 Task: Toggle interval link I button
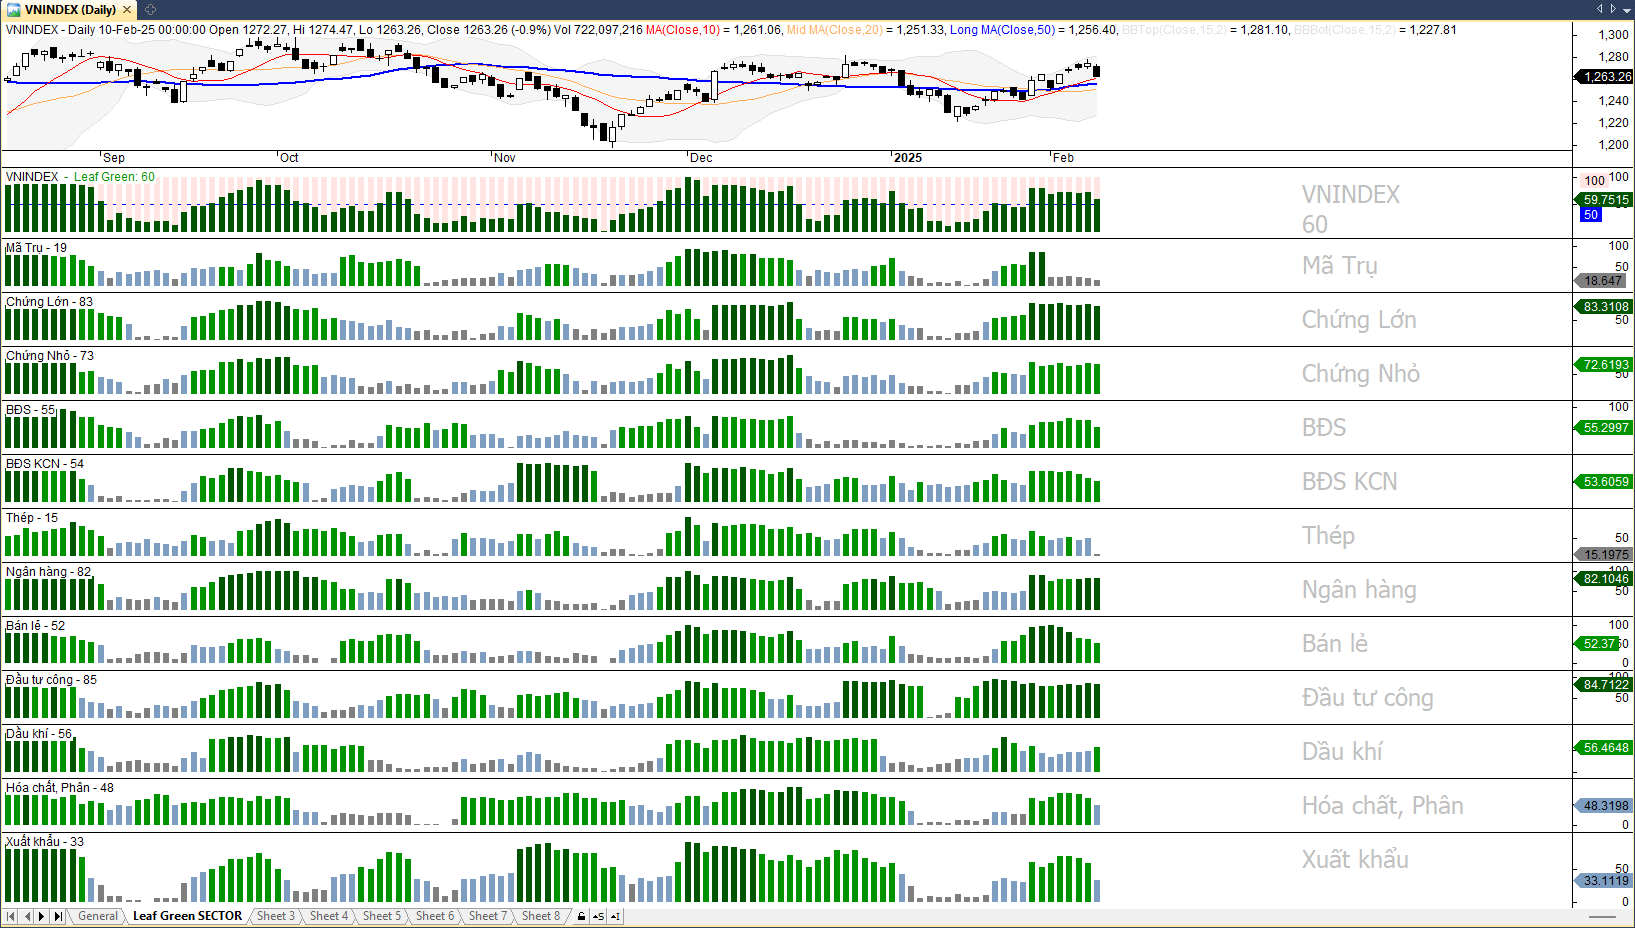[615, 916]
